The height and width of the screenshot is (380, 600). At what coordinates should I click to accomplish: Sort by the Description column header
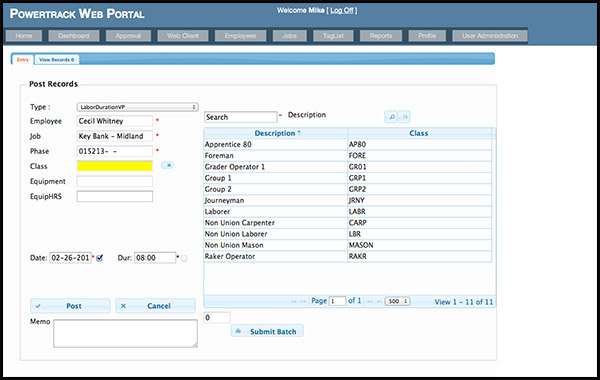click(x=276, y=133)
